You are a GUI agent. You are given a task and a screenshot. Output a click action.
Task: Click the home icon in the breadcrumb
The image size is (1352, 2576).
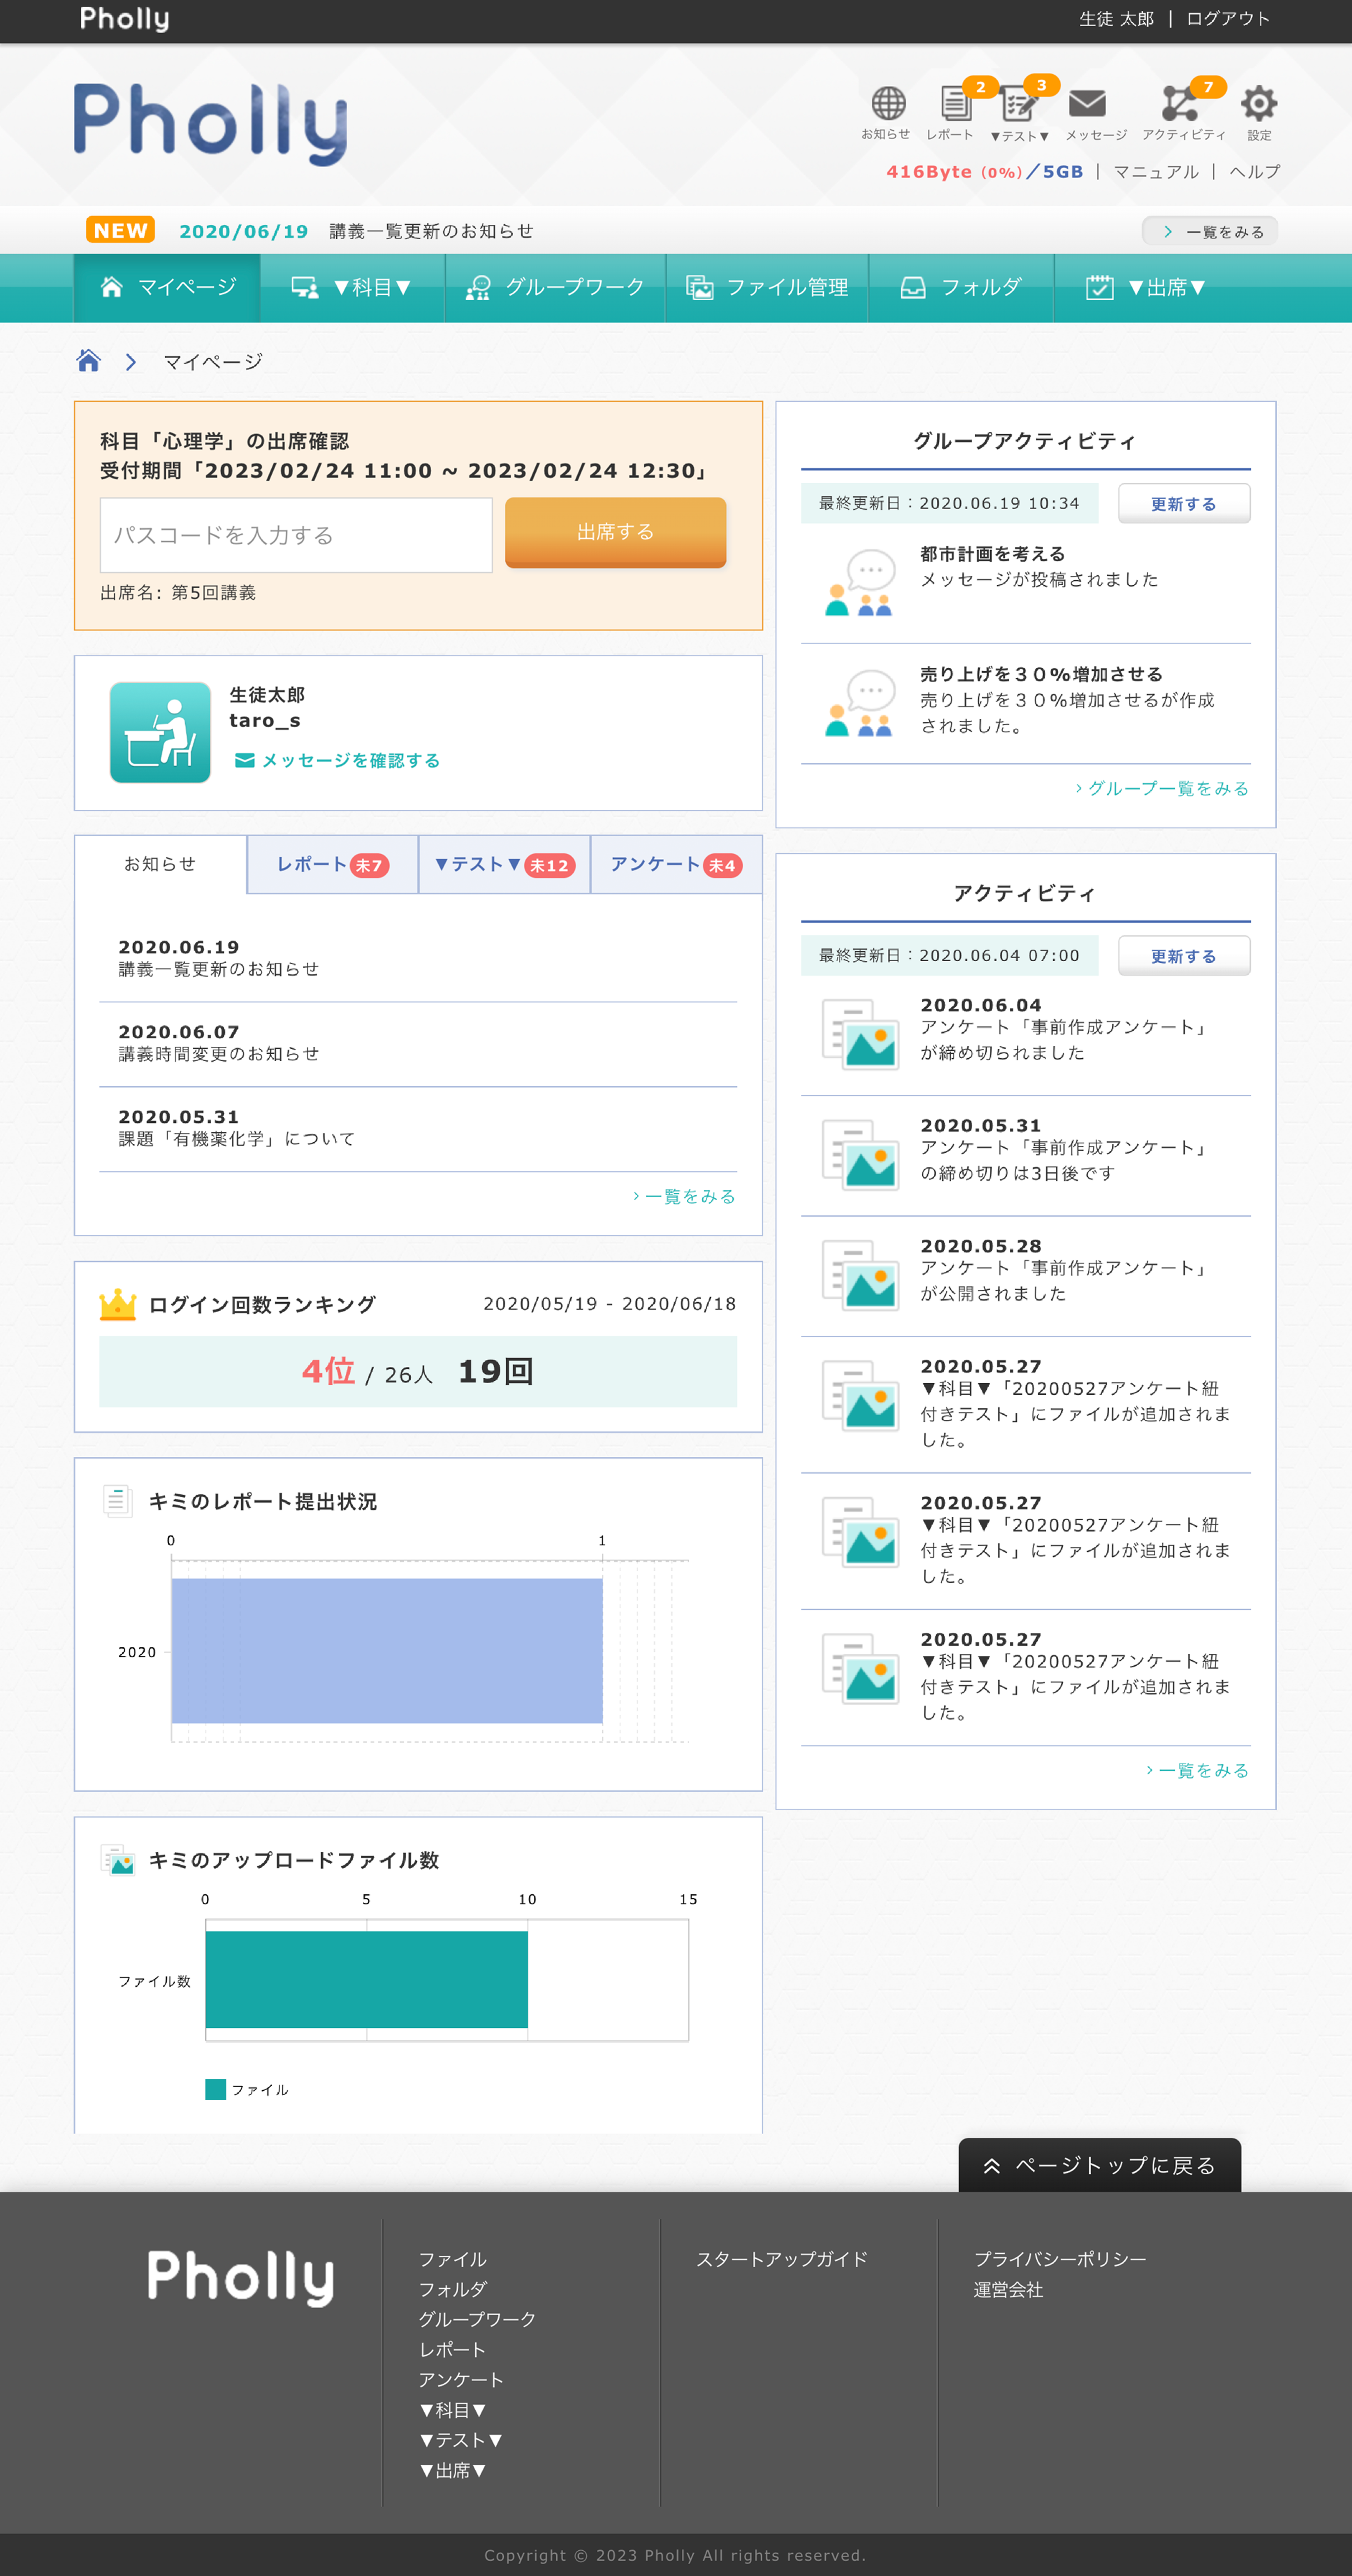tap(89, 361)
